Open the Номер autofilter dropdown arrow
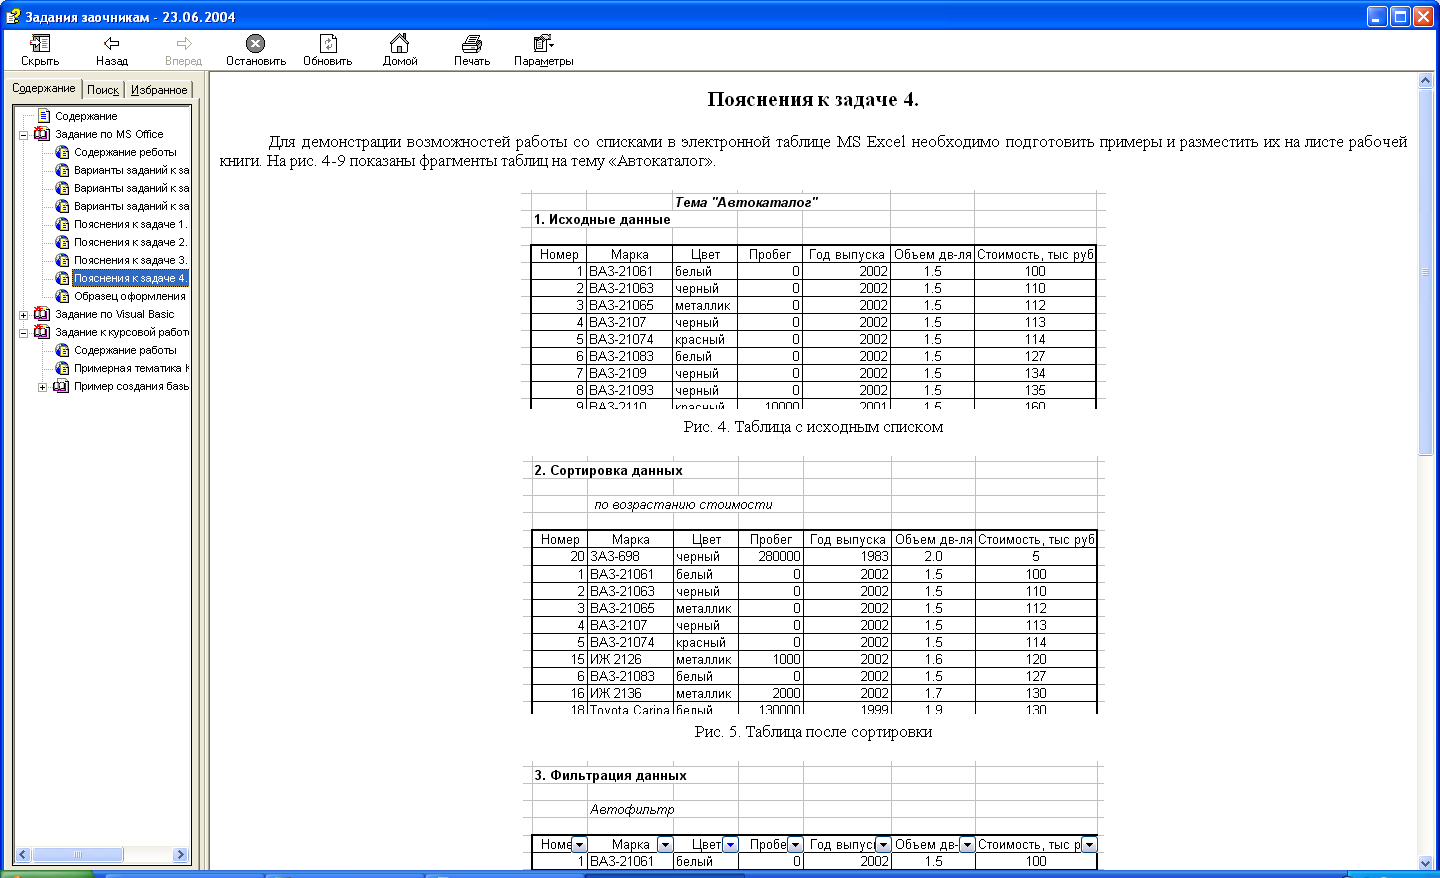 578,845
